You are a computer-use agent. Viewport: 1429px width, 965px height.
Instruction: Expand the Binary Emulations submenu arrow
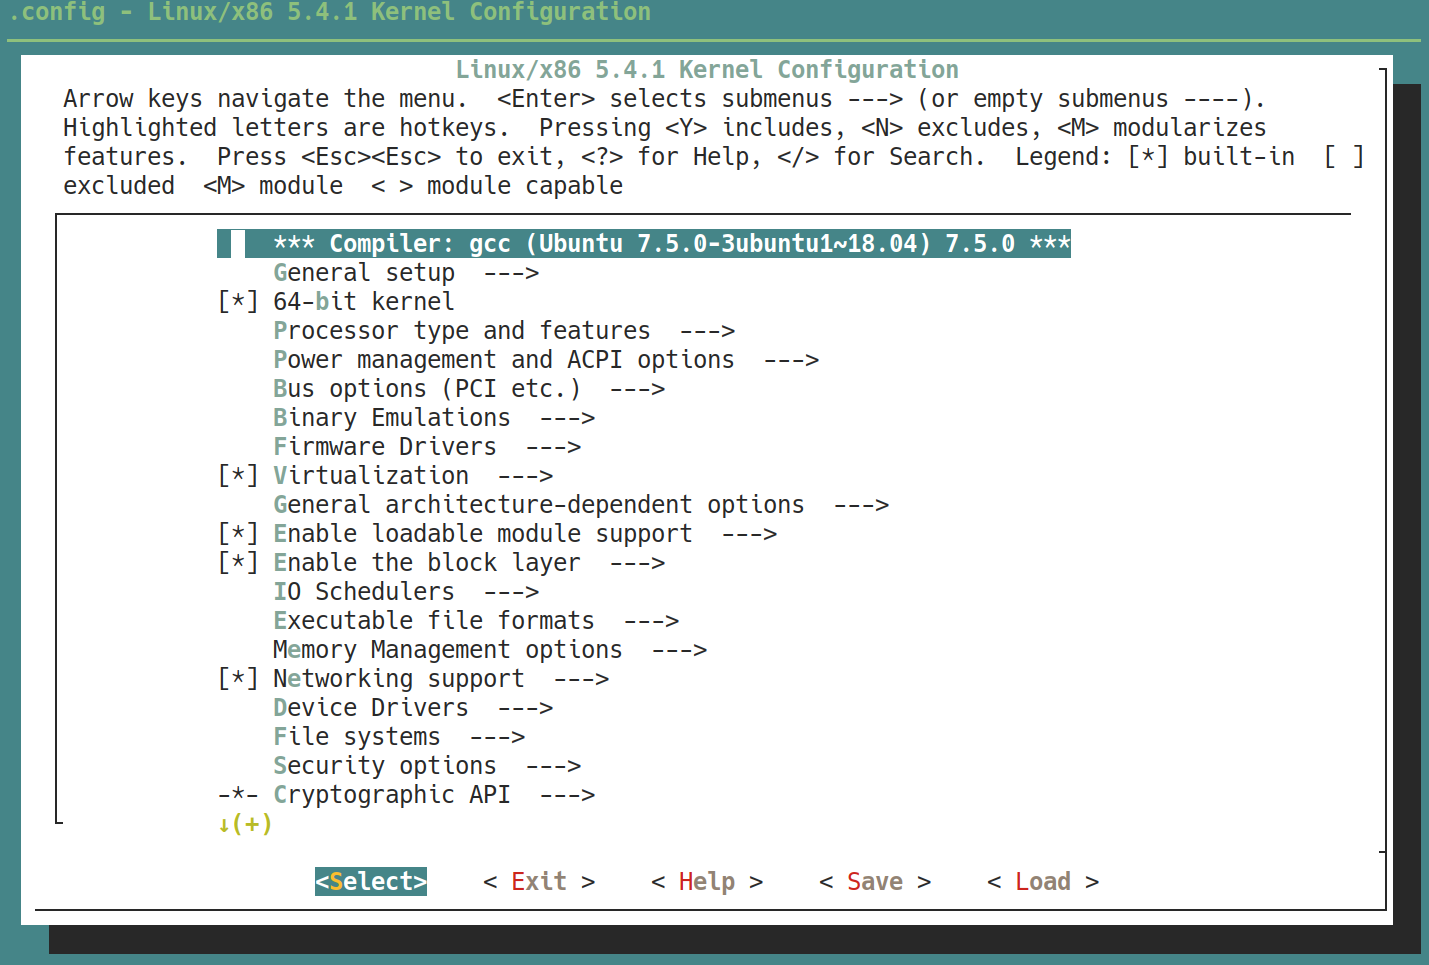click(567, 418)
